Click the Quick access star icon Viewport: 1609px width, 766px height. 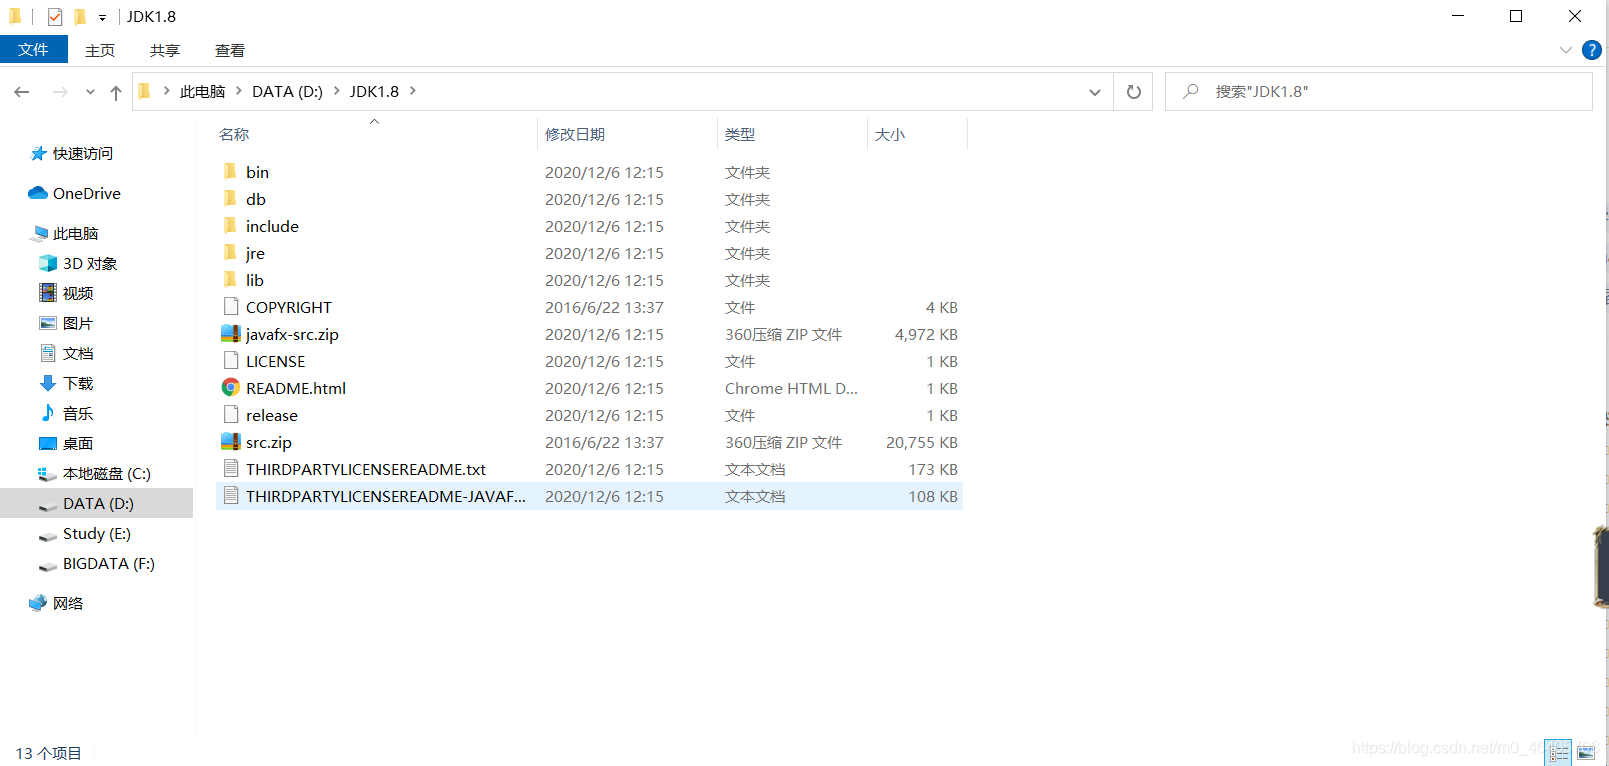click(x=39, y=153)
